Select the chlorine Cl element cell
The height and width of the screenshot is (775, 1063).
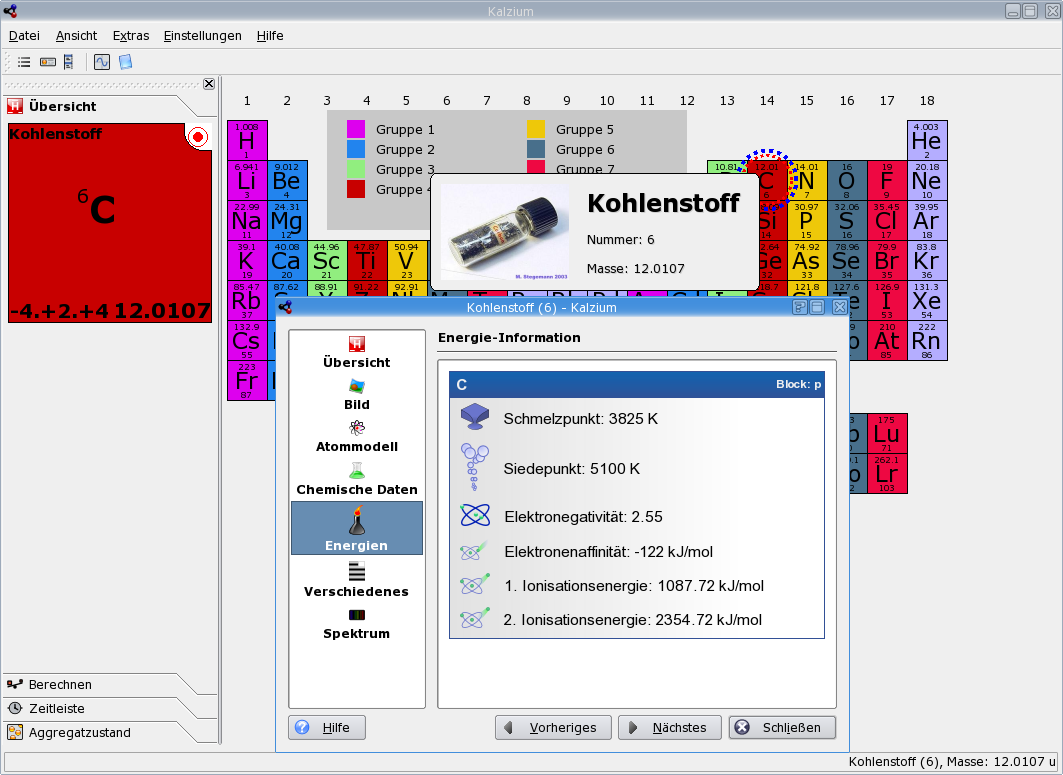coord(887,220)
